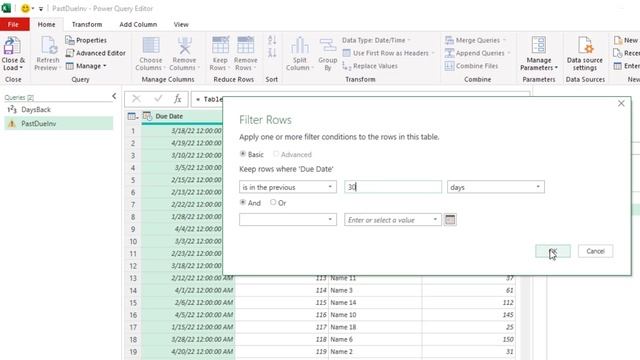Click the Merge Queries command
Viewport: 640px width, 360px height.
pyautogui.click(x=475, y=40)
